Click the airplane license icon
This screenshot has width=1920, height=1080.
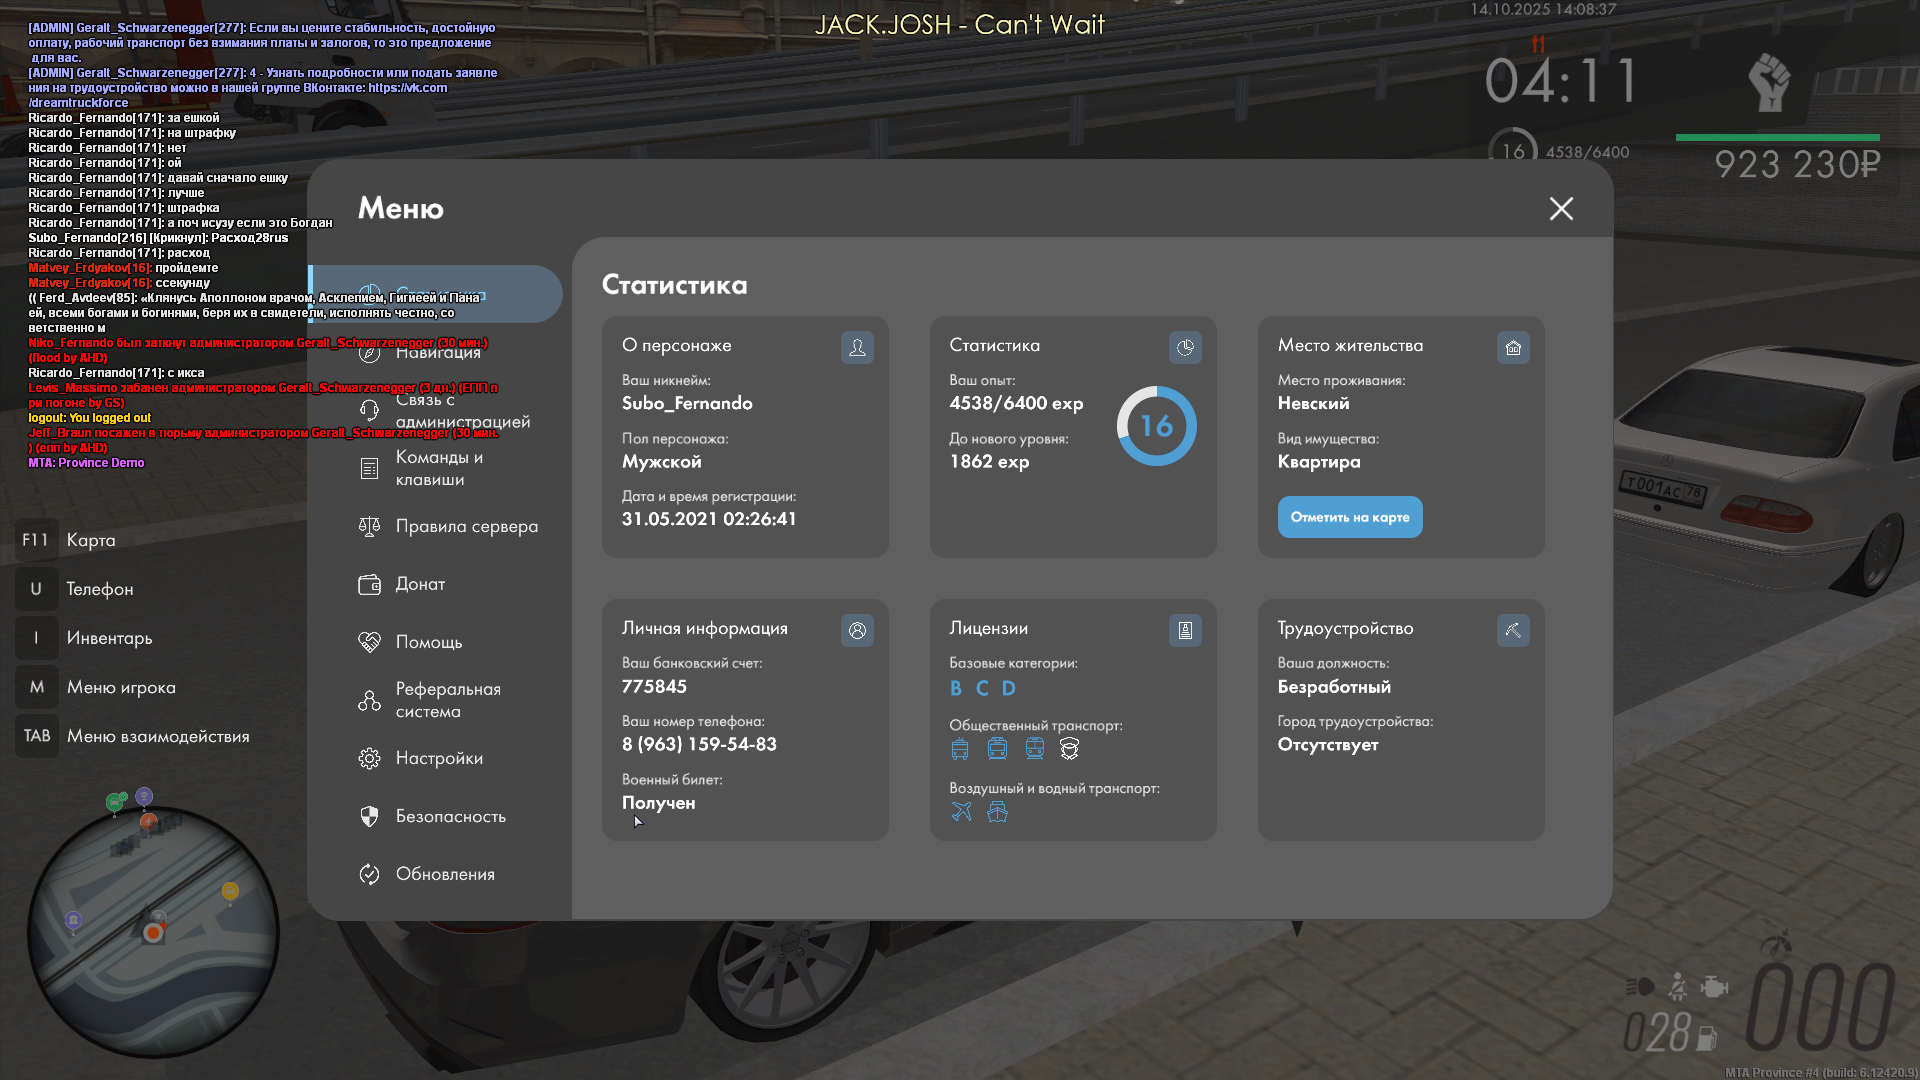[961, 812]
